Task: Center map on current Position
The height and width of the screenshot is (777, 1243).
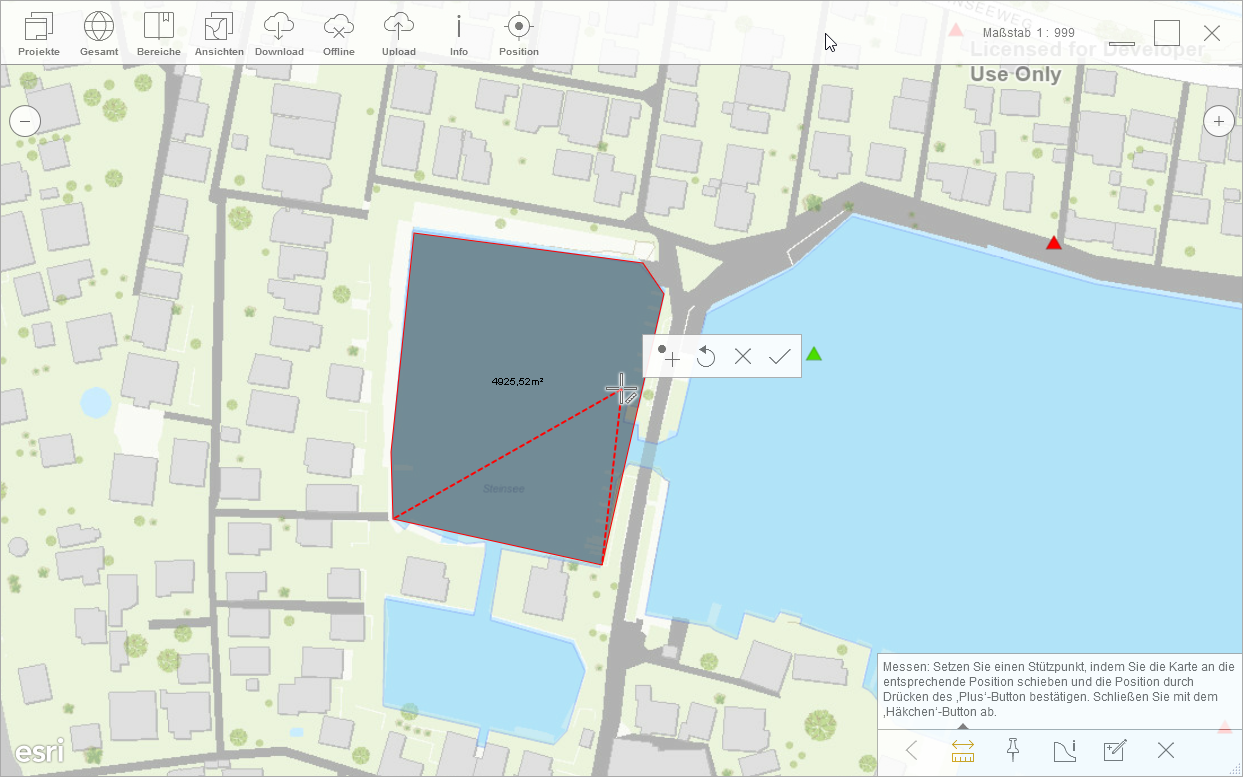Action: coord(518,33)
